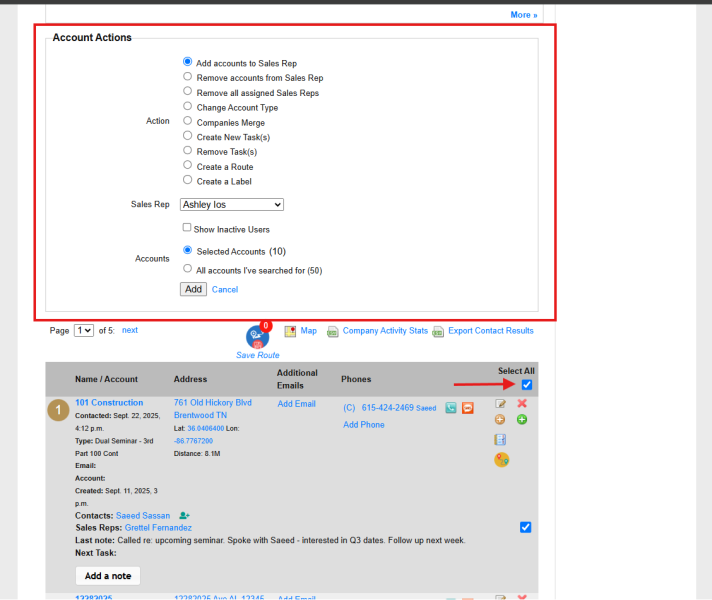Choose All accounts I've searched for option
The width and height of the screenshot is (712, 600).
[x=188, y=268]
